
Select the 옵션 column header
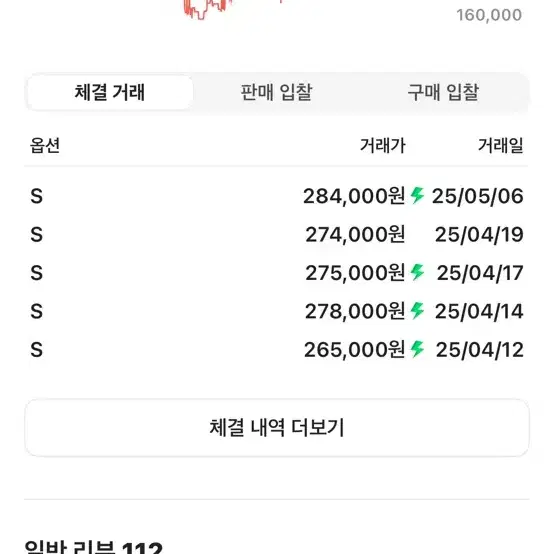(x=45, y=145)
